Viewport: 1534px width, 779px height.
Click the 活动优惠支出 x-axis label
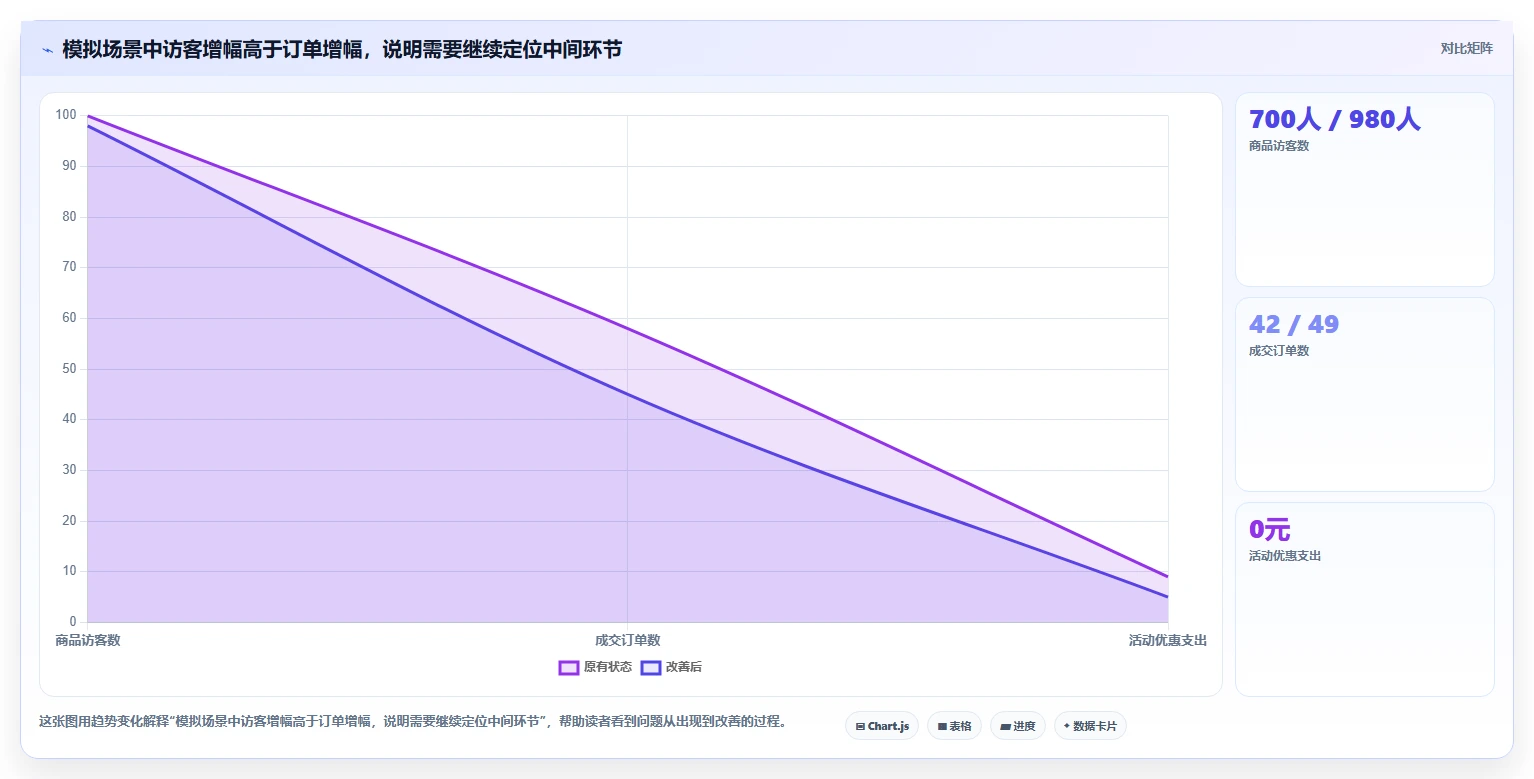(1168, 640)
